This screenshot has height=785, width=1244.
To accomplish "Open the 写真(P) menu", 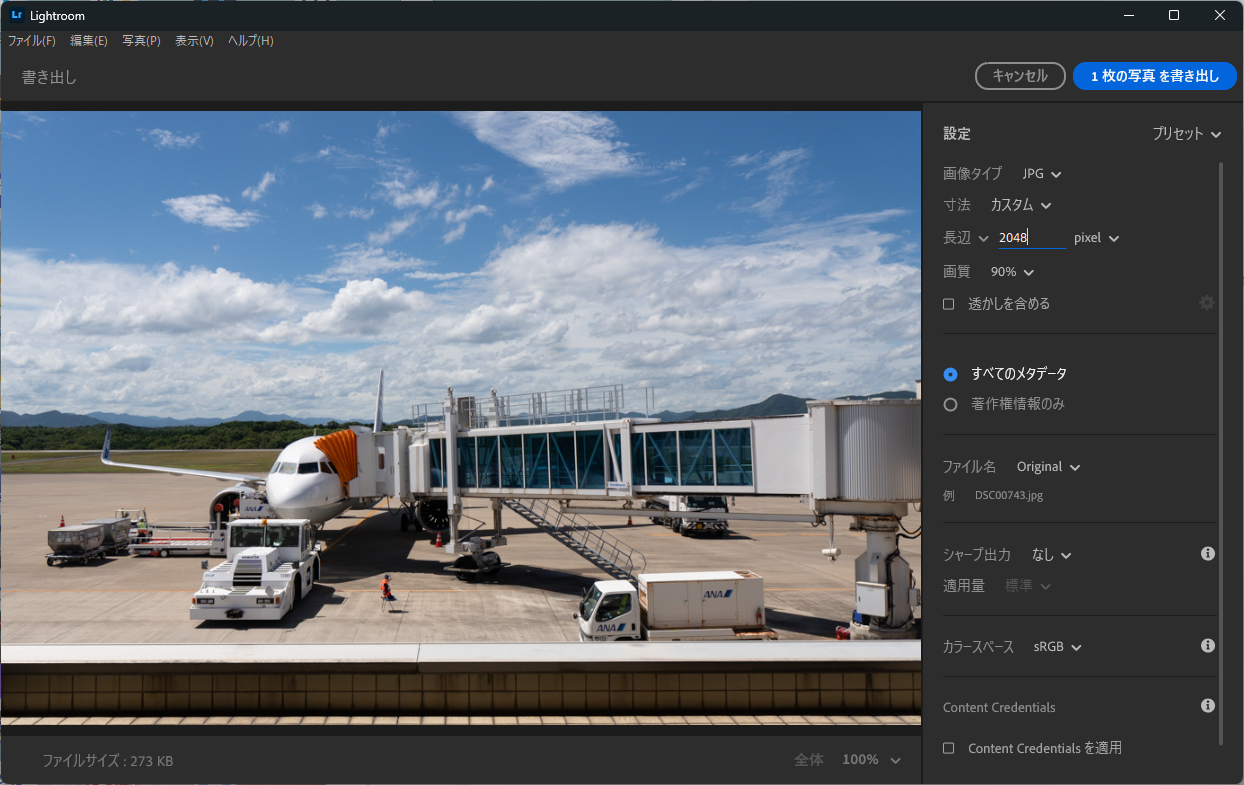I will [141, 41].
